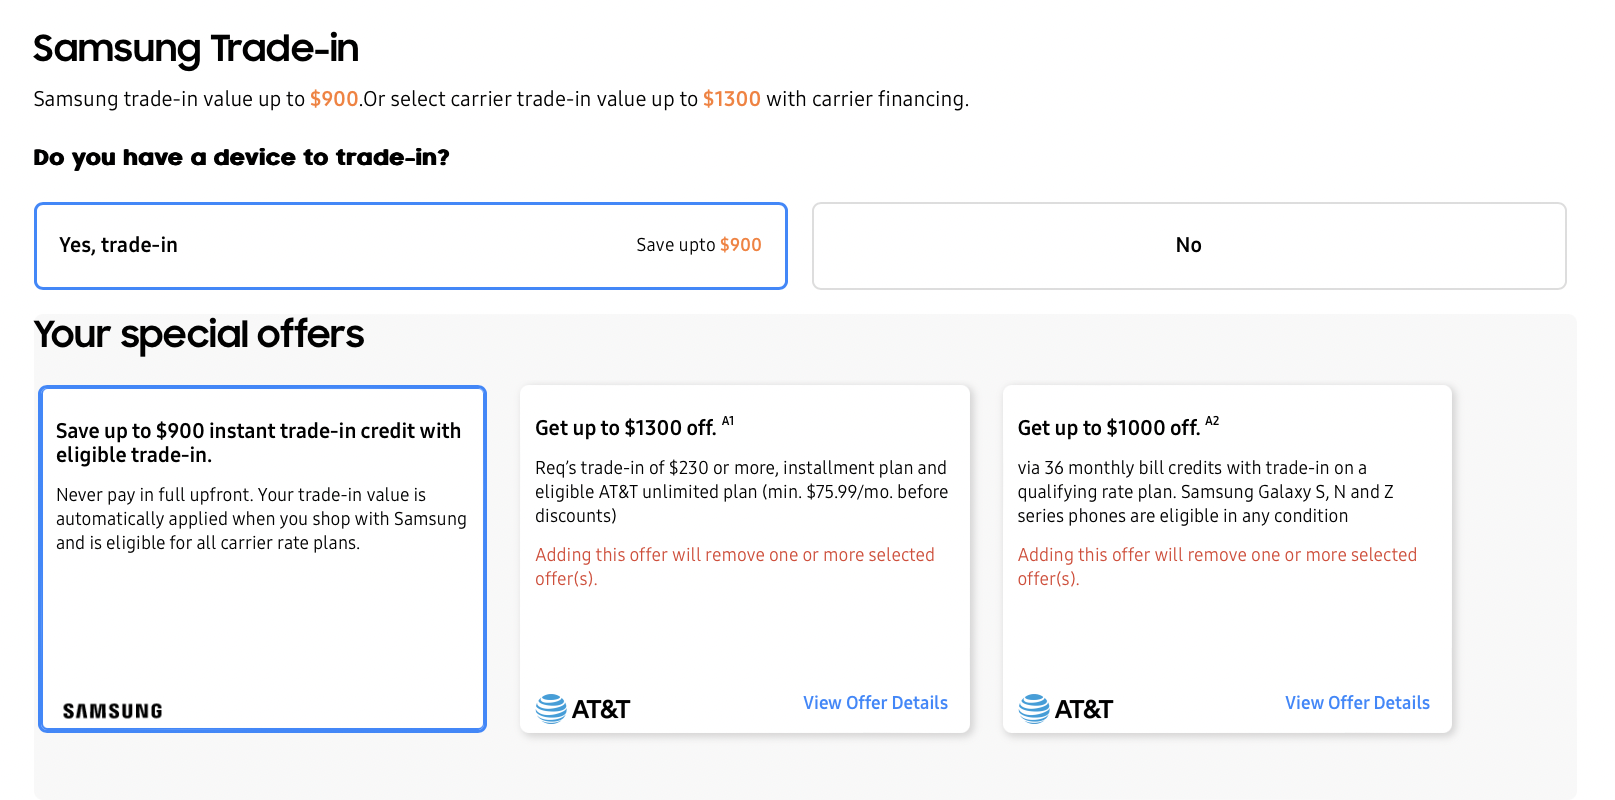This screenshot has width=1615, height=800.
Task: Click the AT&T globe logo in the $1300 offer
Action: [x=551, y=709]
